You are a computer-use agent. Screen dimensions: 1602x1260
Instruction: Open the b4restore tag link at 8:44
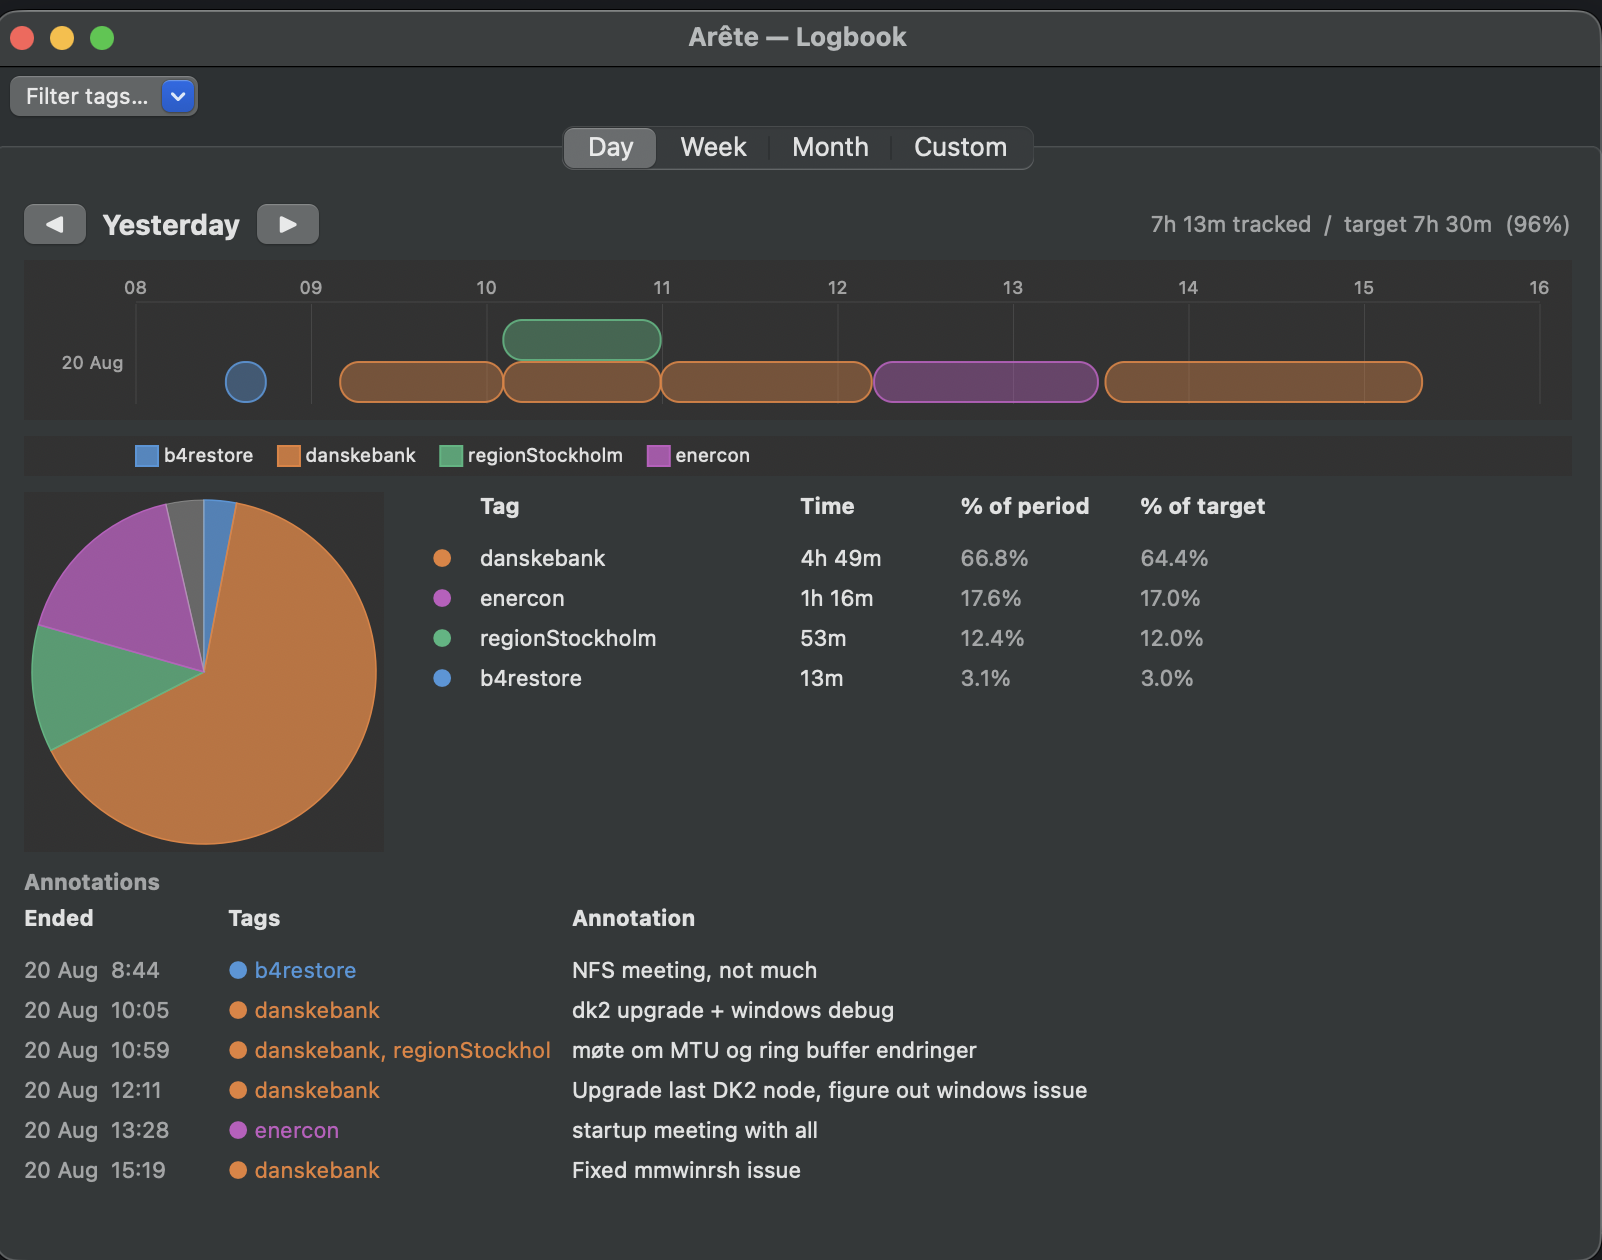(305, 970)
